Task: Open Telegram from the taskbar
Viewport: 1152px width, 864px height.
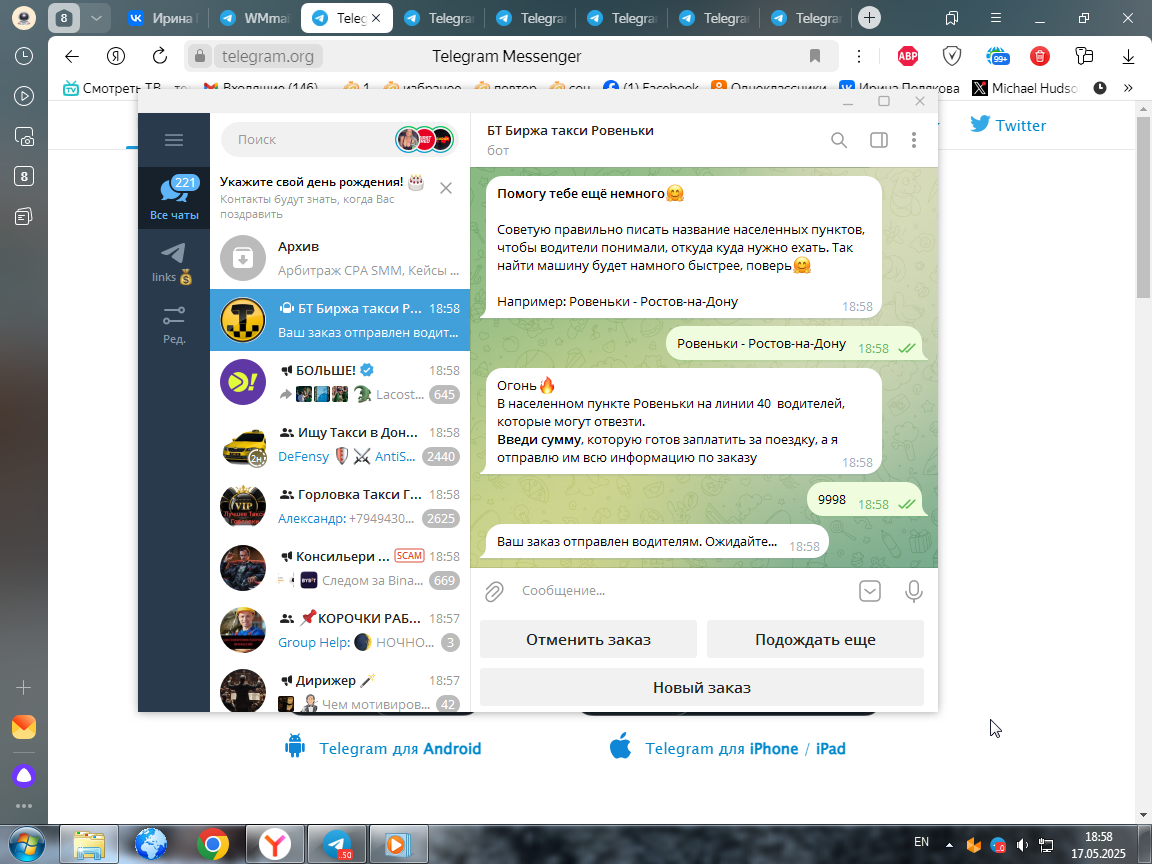Action: pos(337,845)
